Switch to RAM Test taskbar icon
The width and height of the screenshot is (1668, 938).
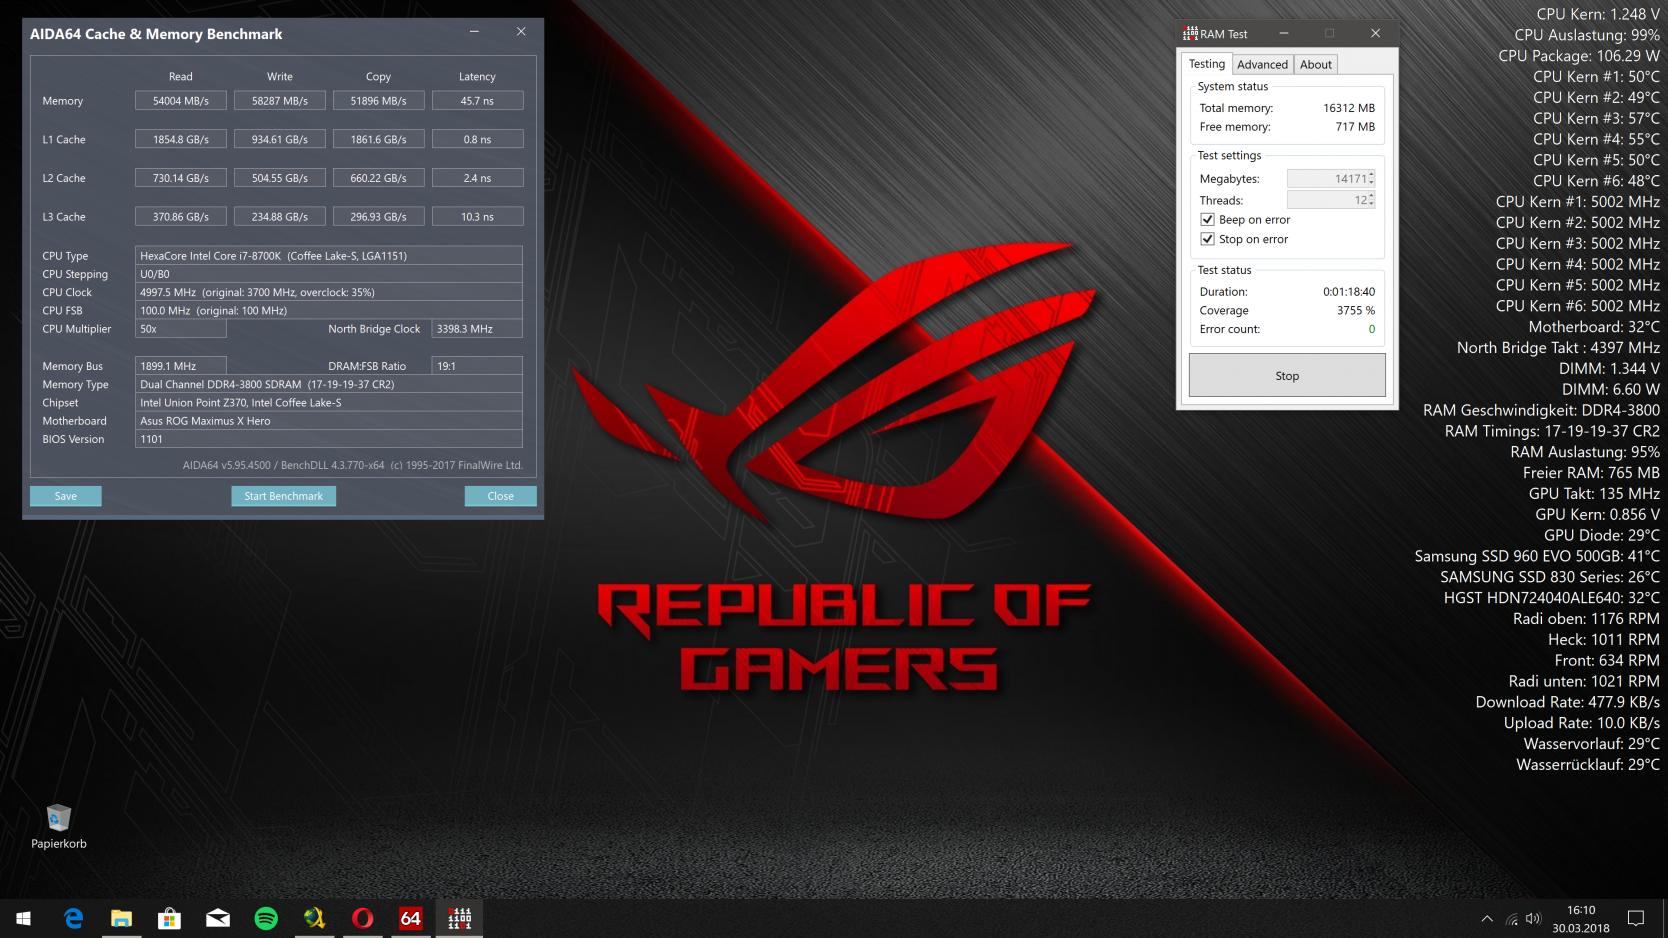coord(459,918)
